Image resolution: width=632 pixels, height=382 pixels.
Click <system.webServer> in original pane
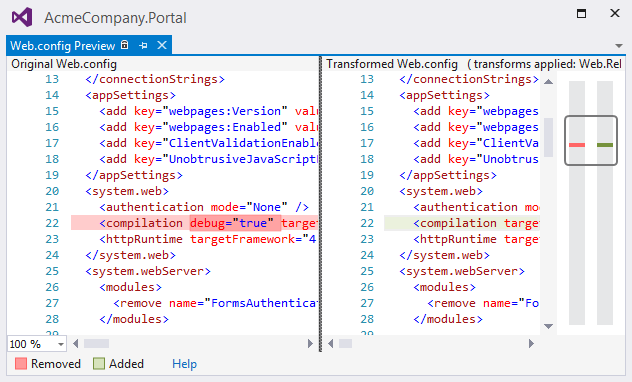pos(148,271)
